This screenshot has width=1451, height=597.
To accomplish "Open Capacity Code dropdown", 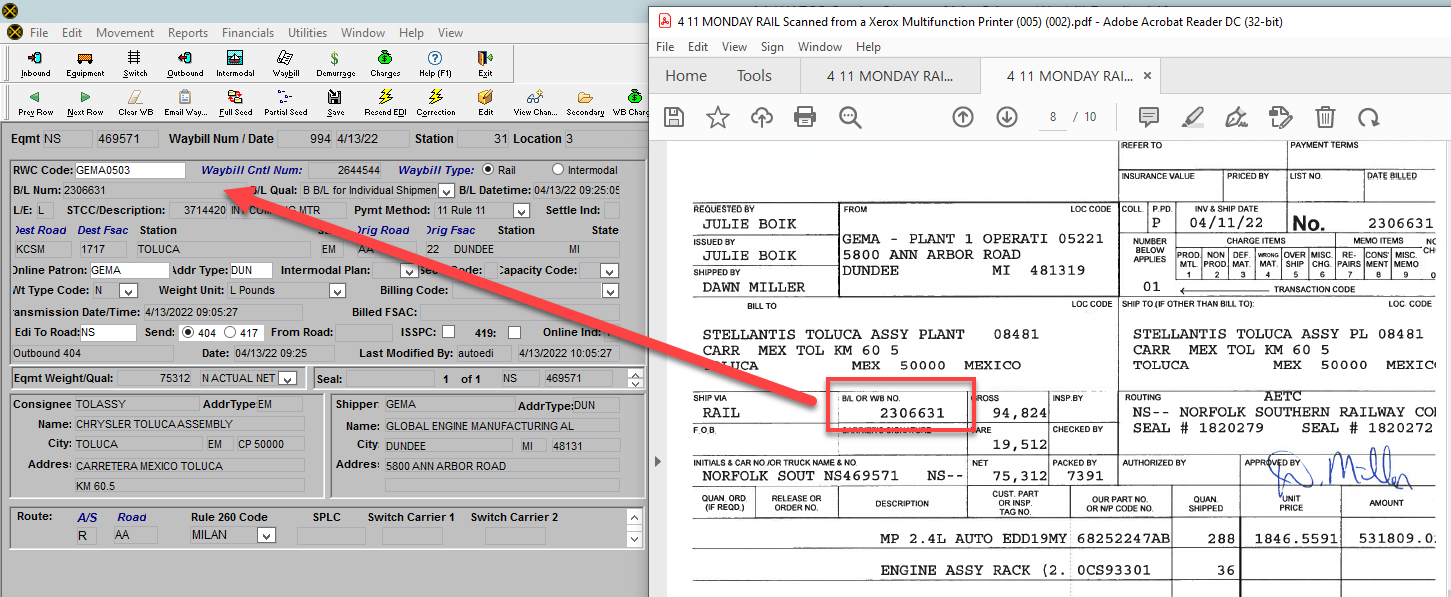I will [610, 271].
